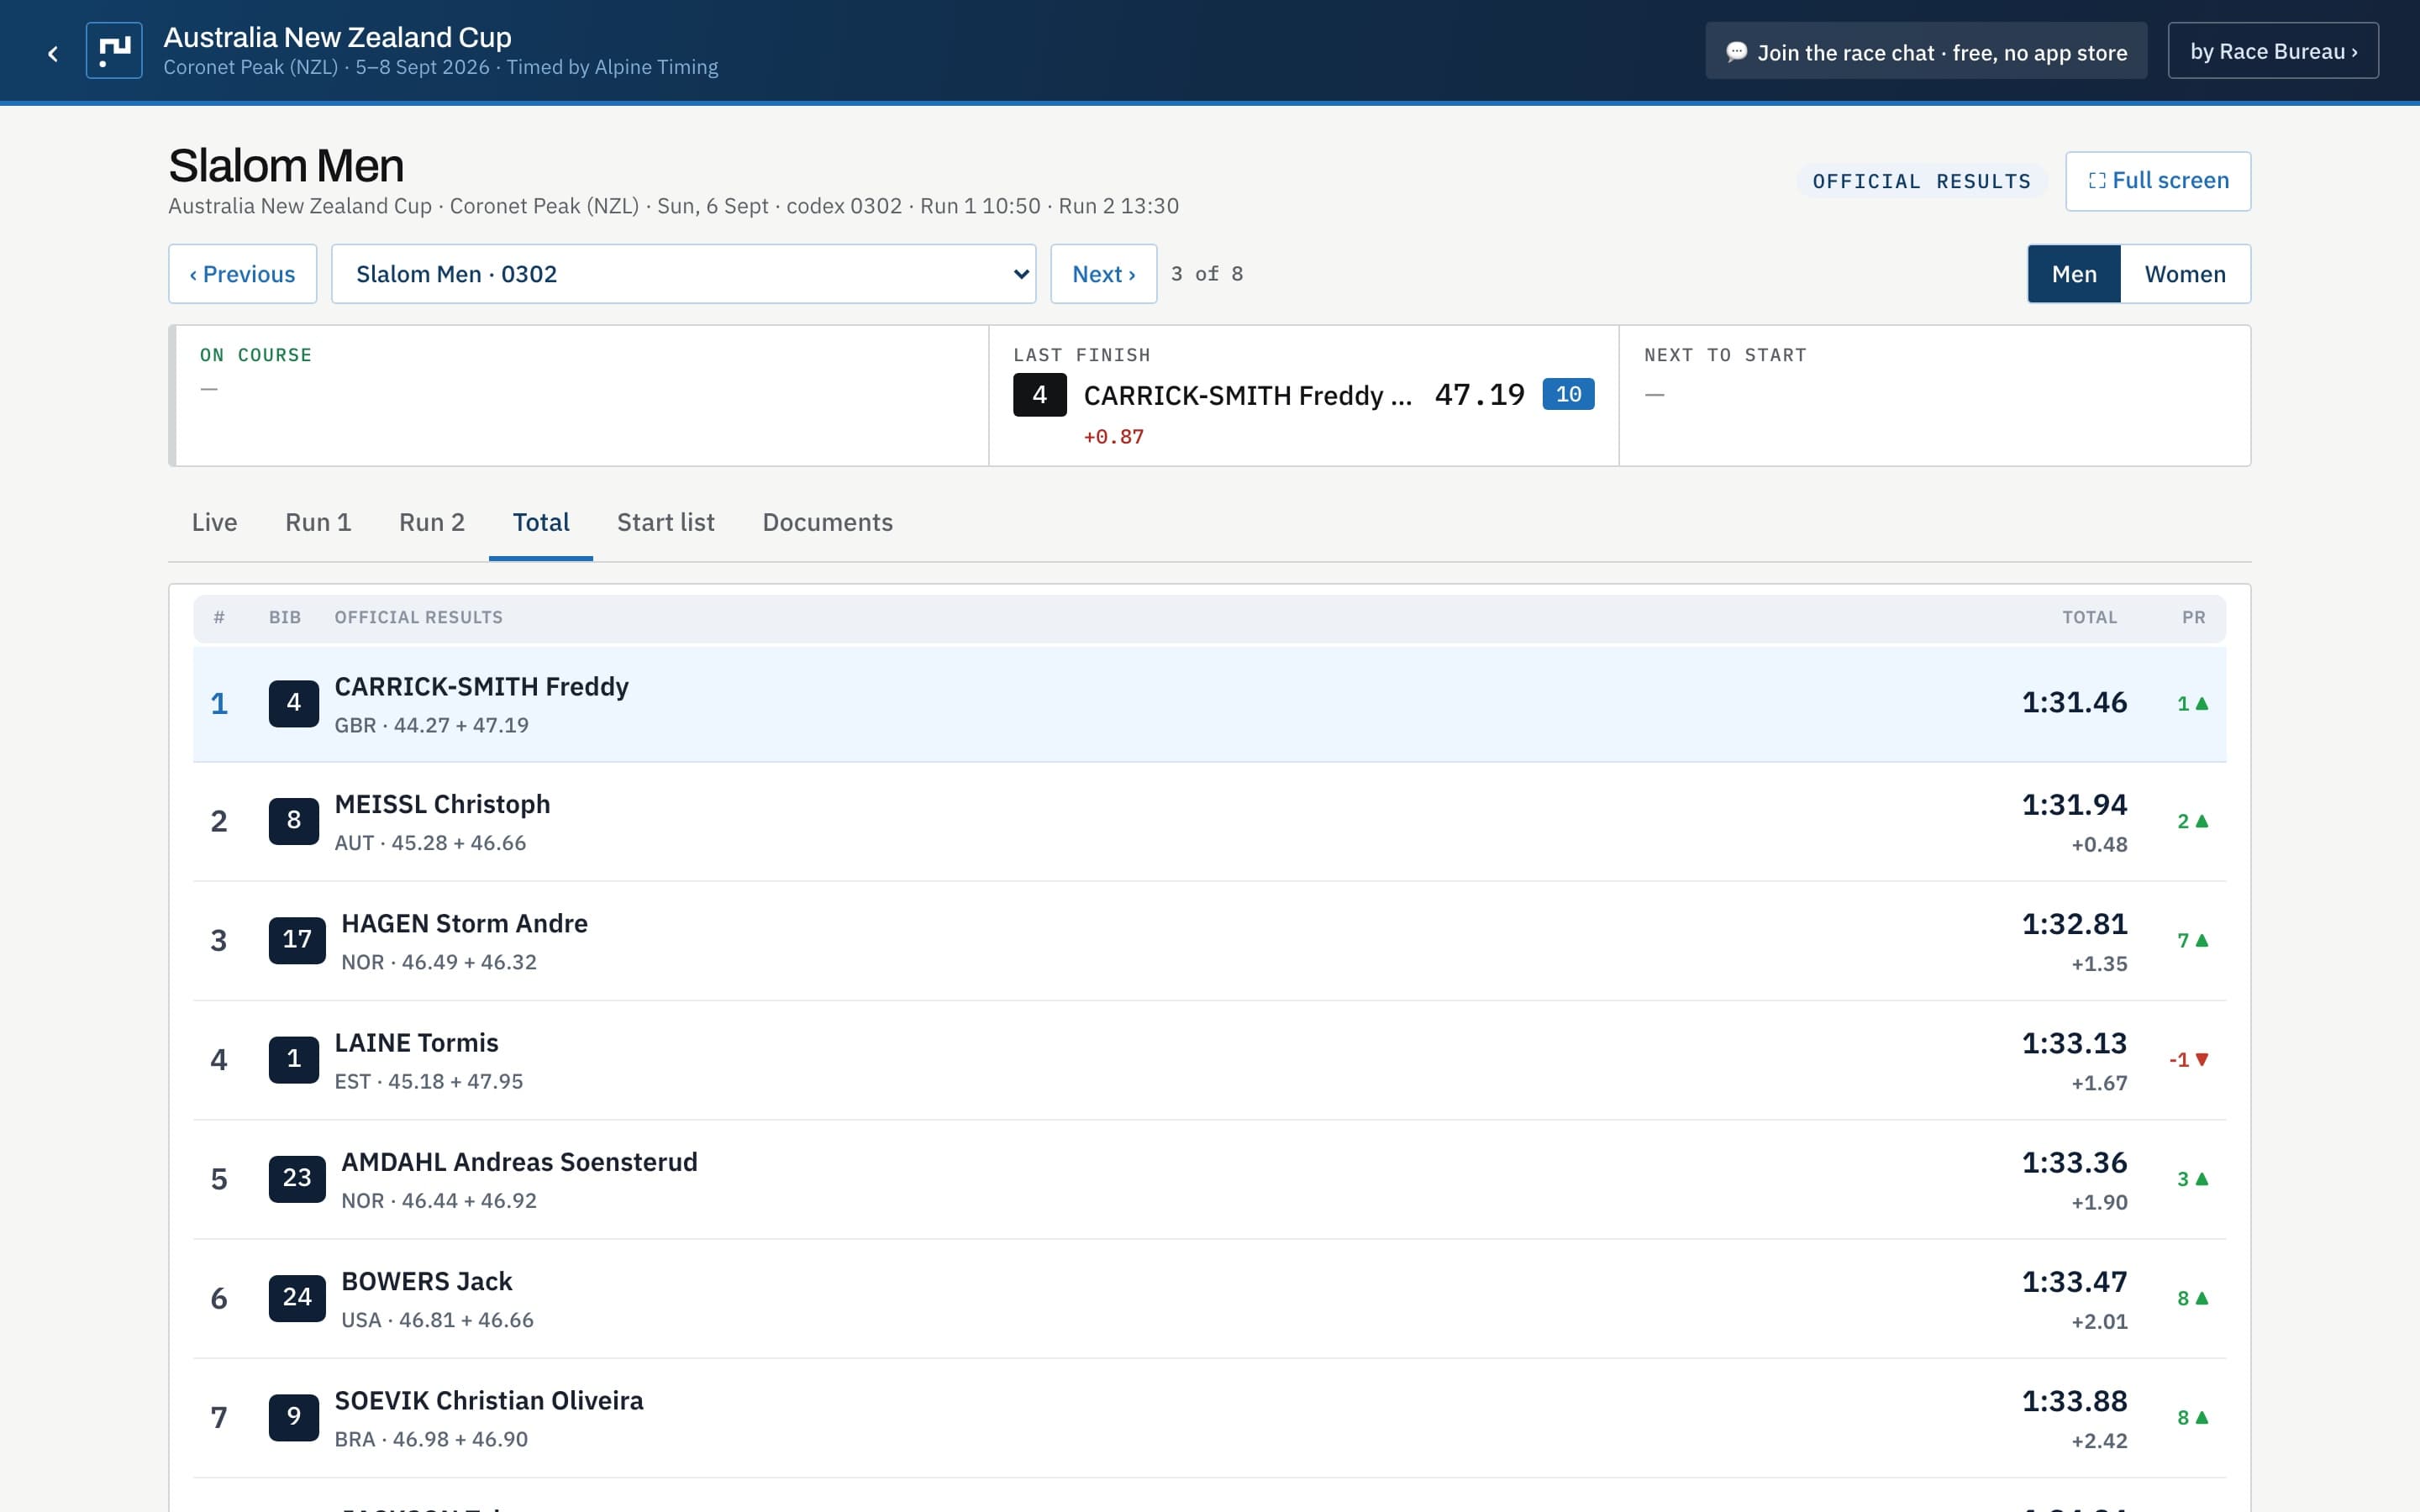Click the Full screen button

pyautogui.click(x=2158, y=181)
